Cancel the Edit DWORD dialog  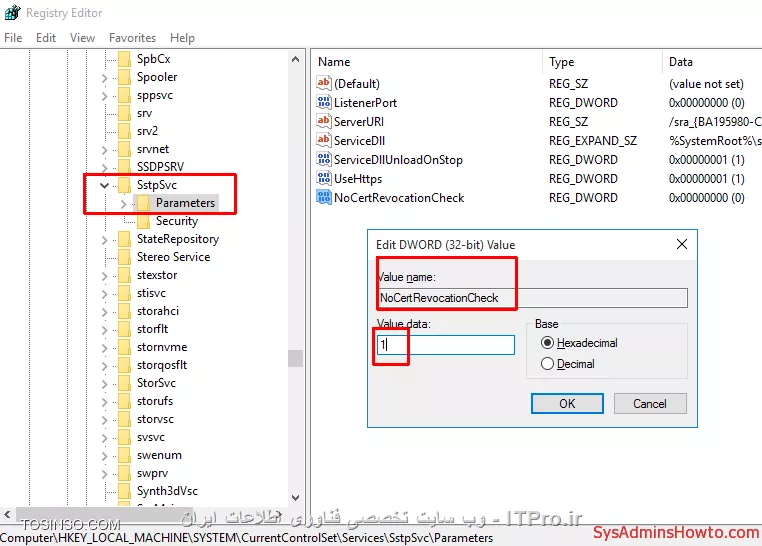pyautogui.click(x=650, y=404)
